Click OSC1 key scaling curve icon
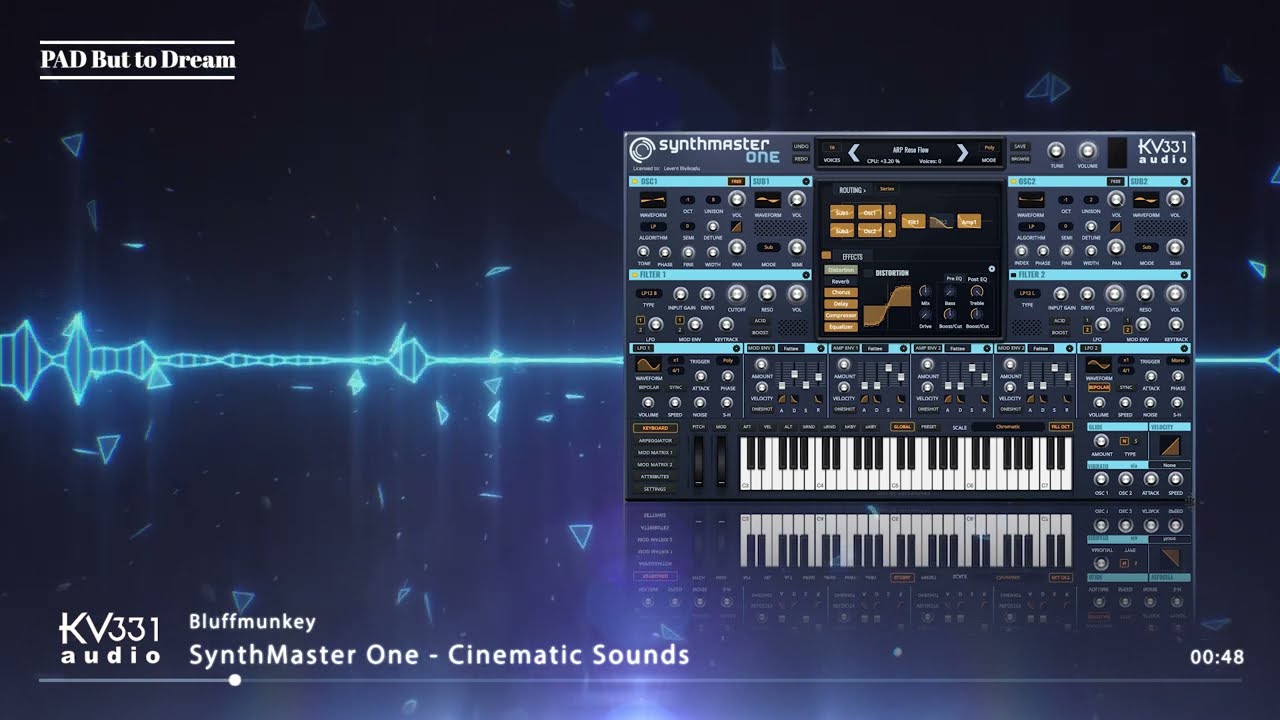The image size is (1280, 720). (737, 227)
